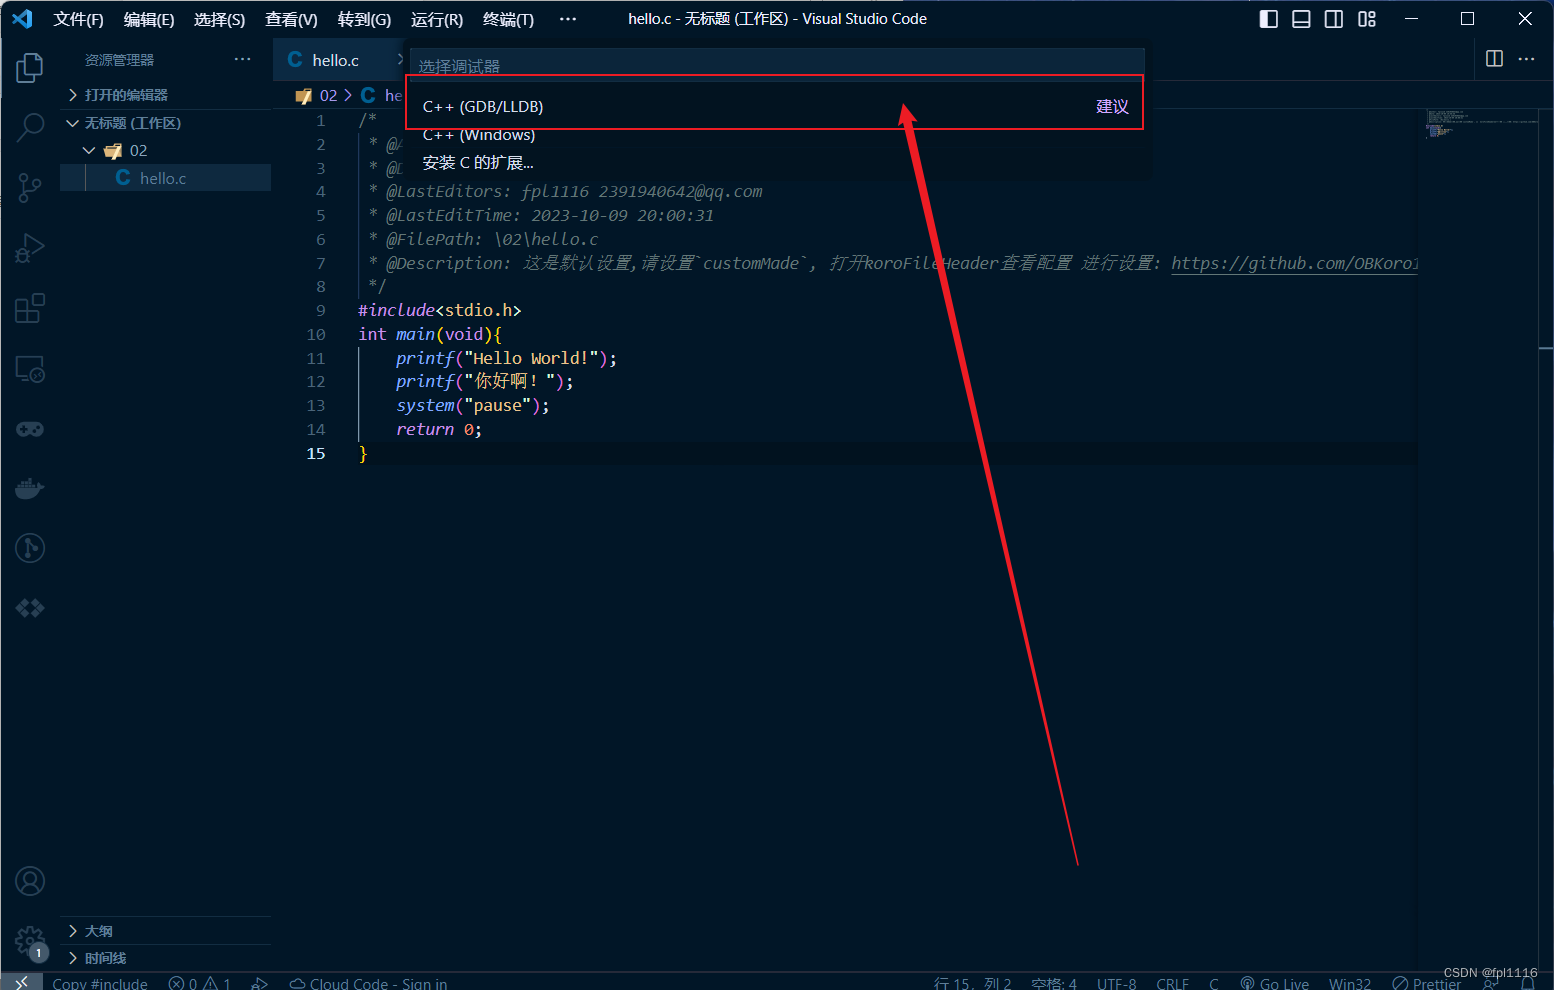Screen dimensions: 1554x990
Task: Open the 转到(G) menu
Action: click(364, 19)
